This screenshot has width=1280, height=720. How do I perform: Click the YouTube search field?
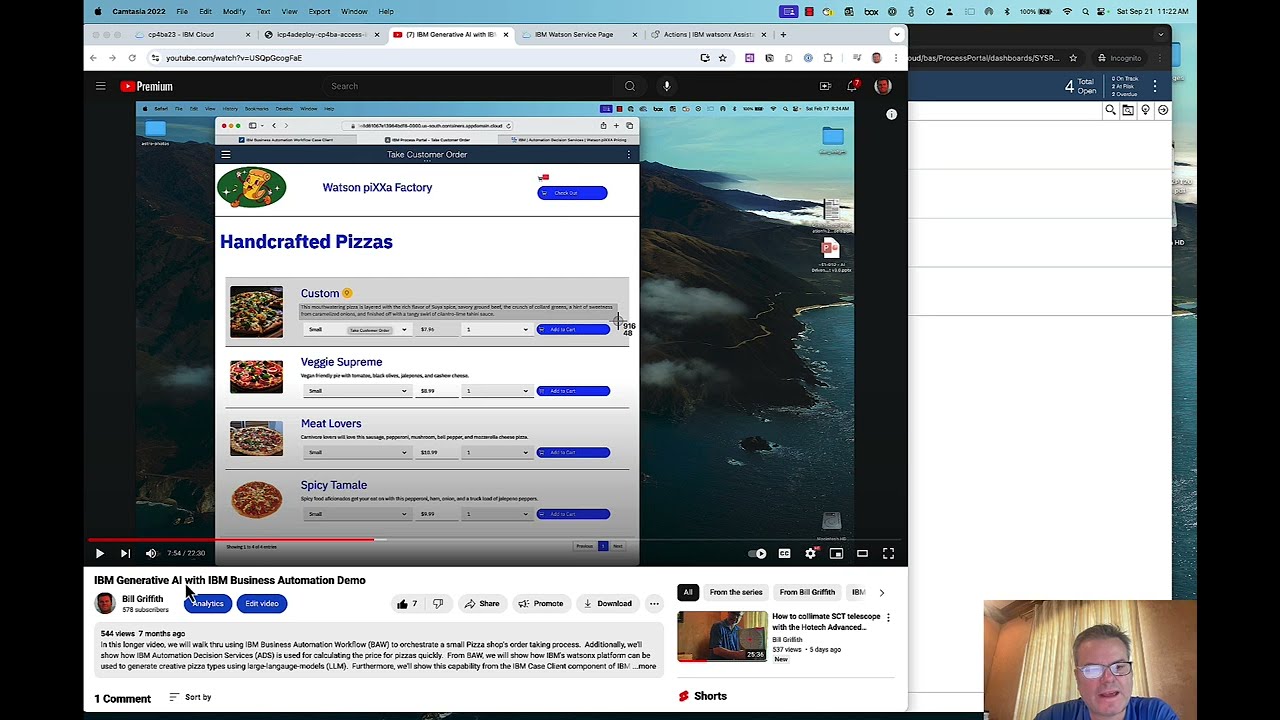coord(470,86)
